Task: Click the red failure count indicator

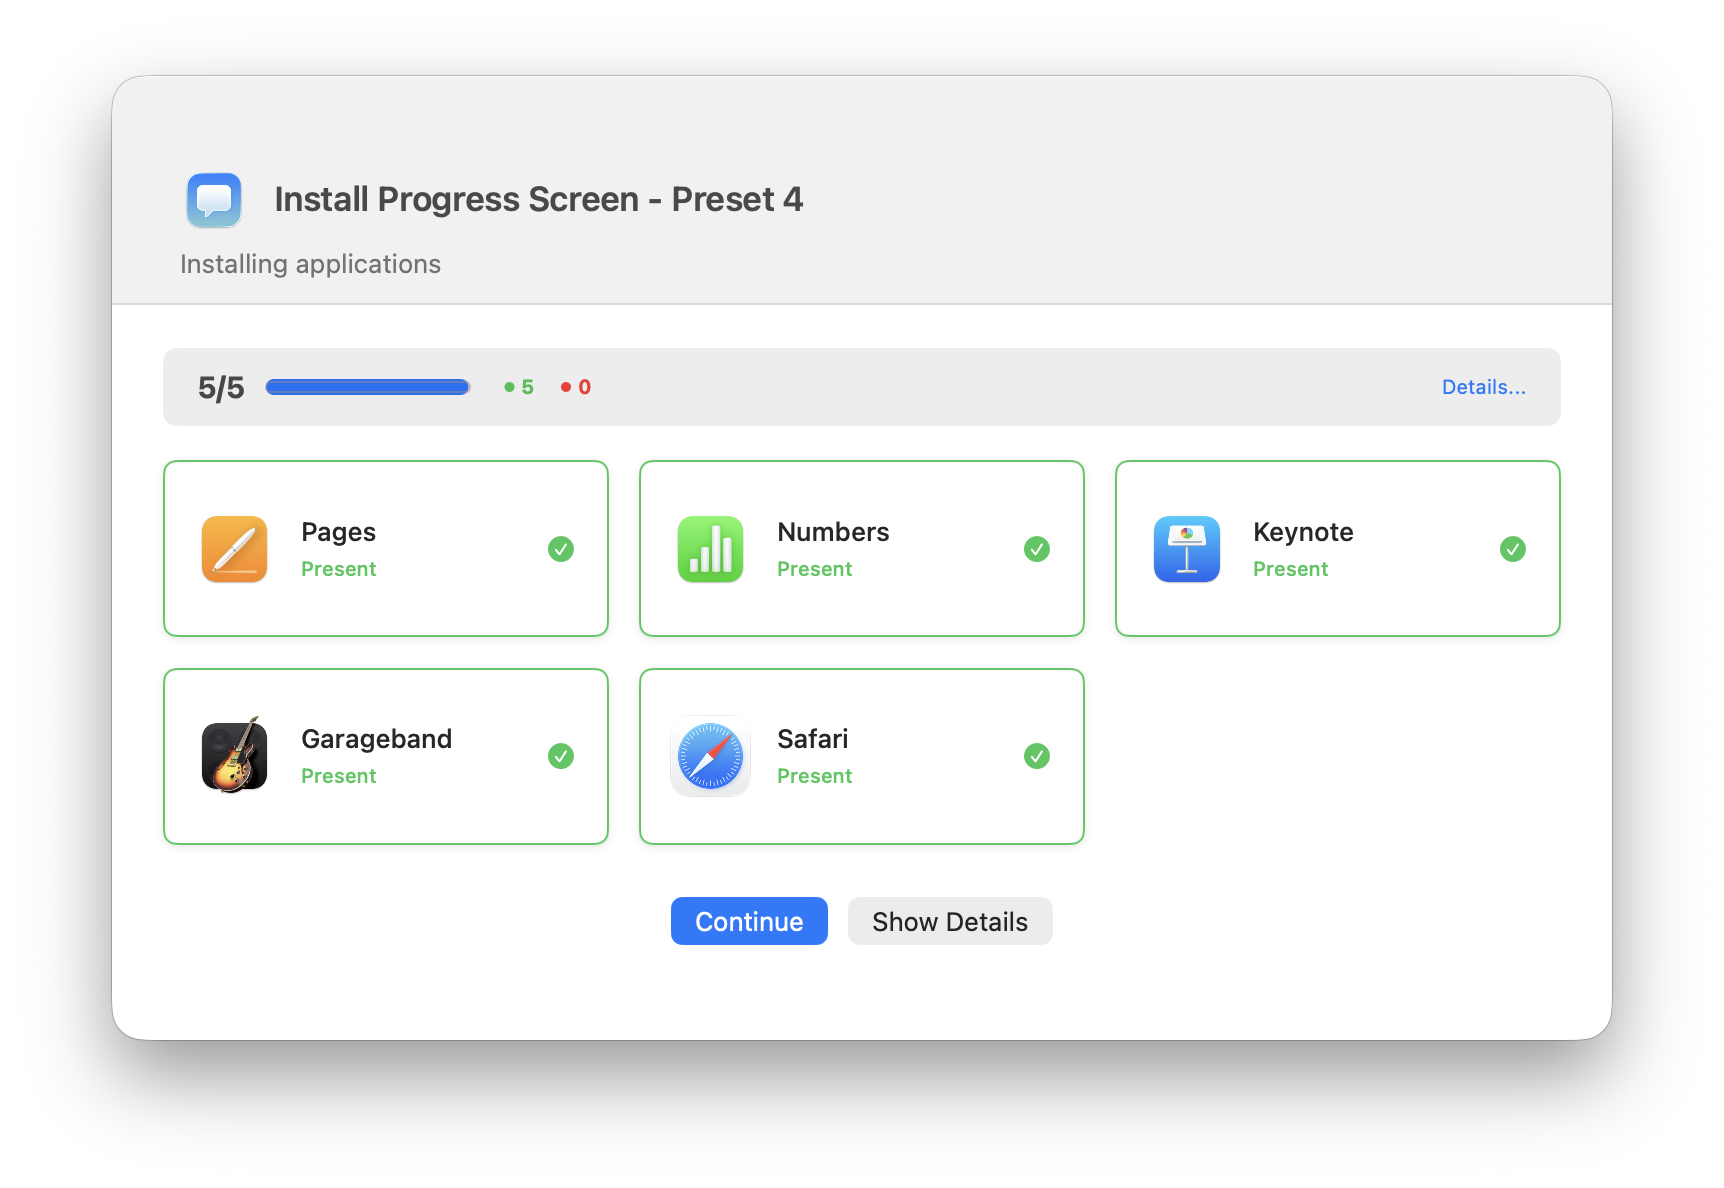Action: [x=577, y=387]
